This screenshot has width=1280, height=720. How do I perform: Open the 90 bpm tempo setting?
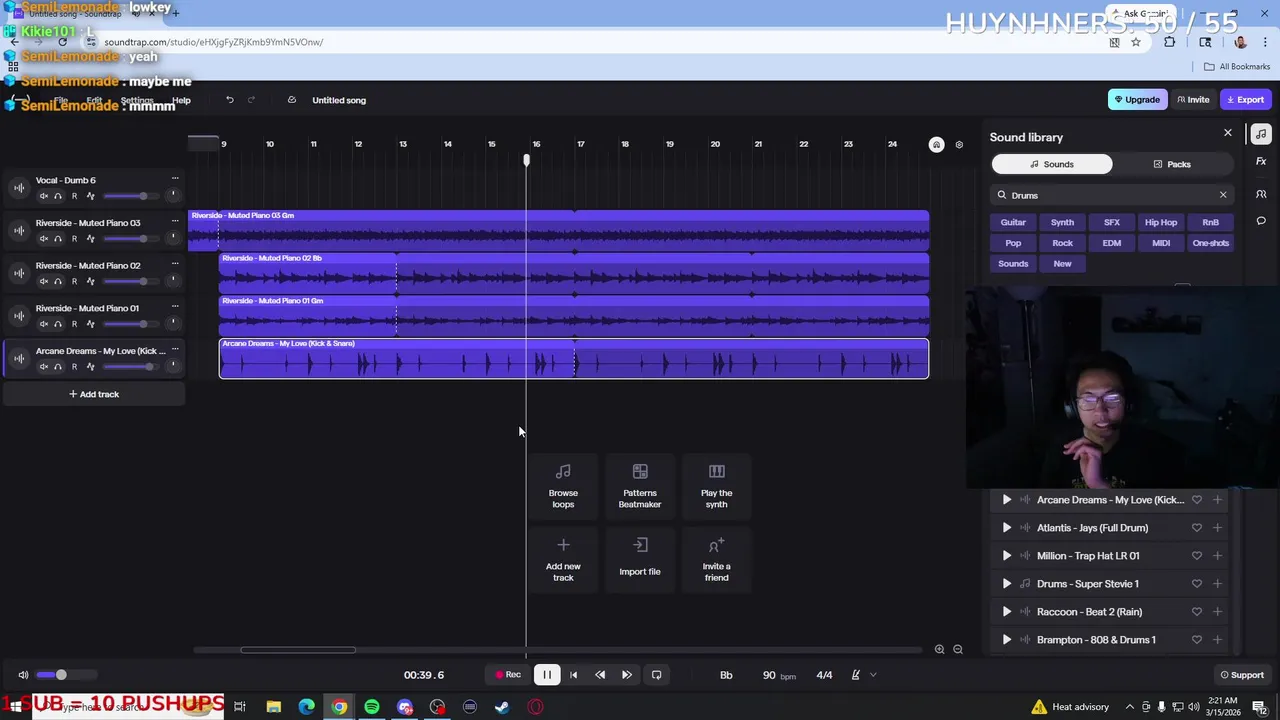[x=779, y=675]
